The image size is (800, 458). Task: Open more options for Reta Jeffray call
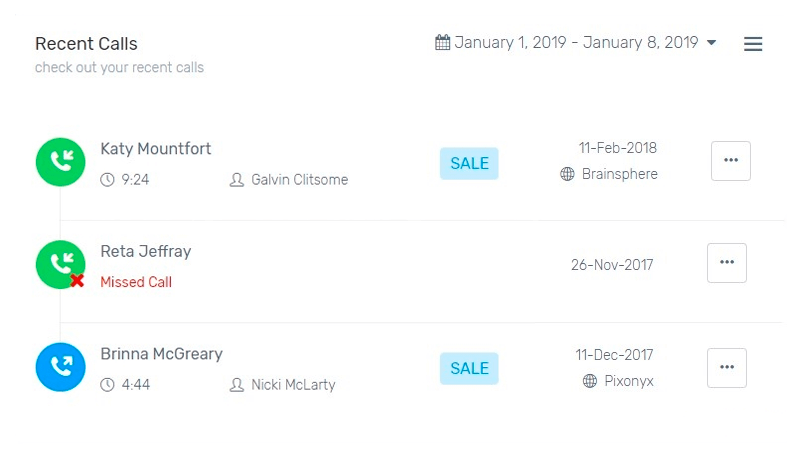pyautogui.click(x=726, y=262)
